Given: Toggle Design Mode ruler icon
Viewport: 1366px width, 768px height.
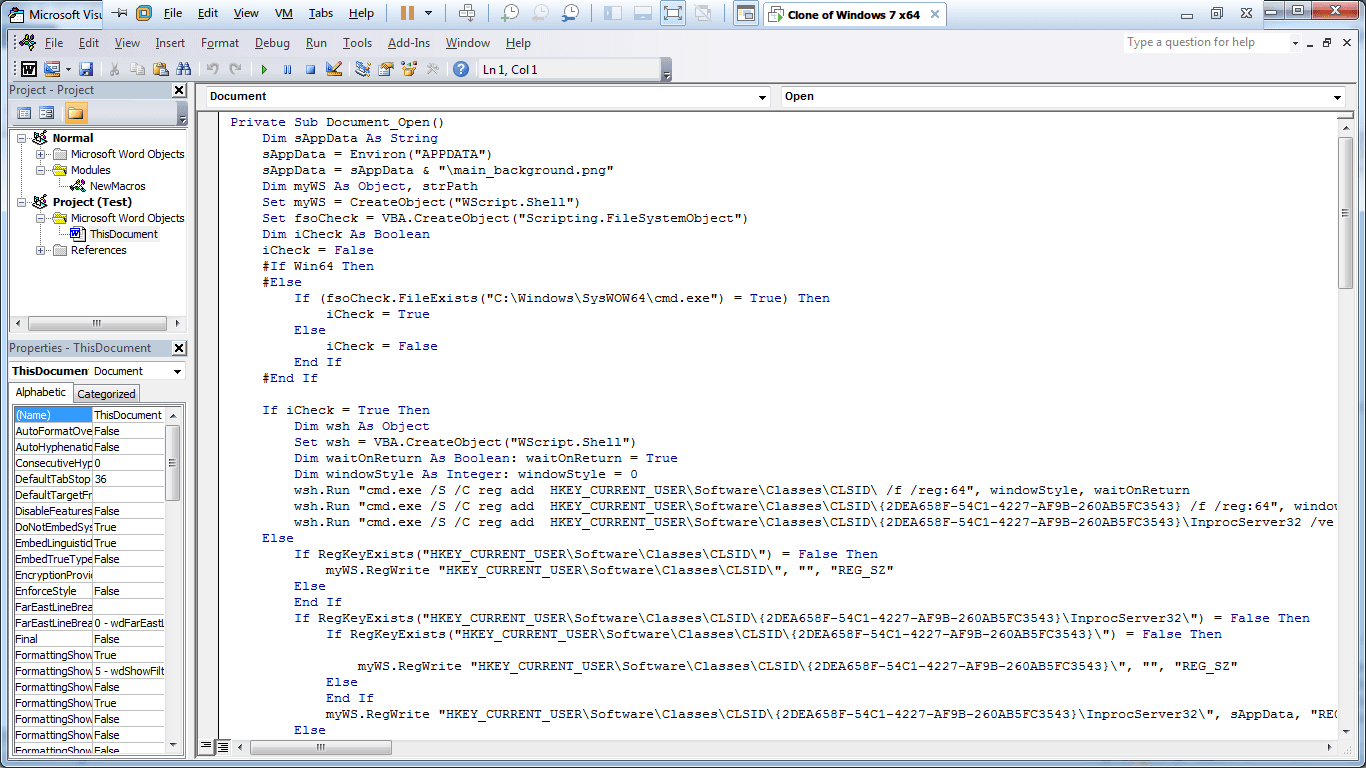Looking at the screenshot, I should [334, 69].
